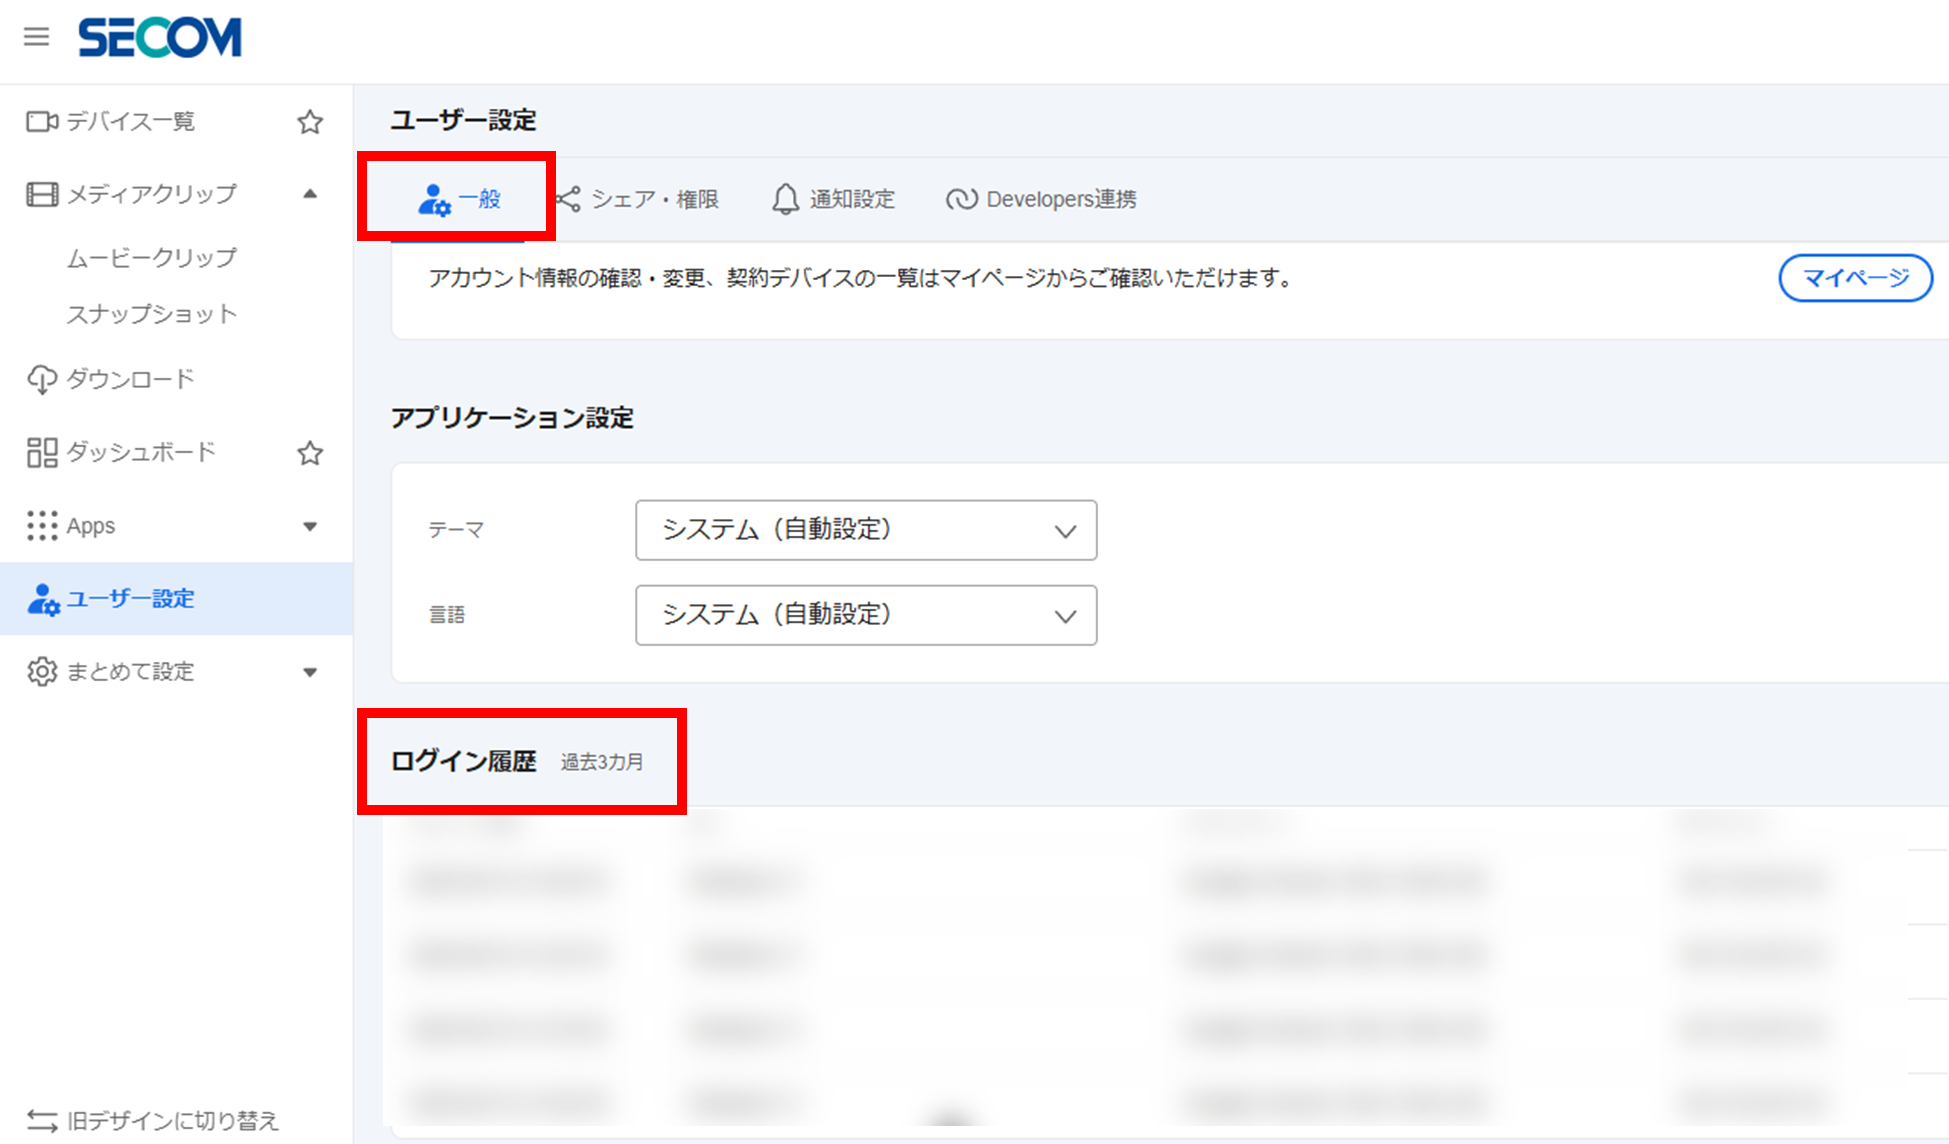
Task: Open the hamburger menu icon
Action: click(x=37, y=37)
